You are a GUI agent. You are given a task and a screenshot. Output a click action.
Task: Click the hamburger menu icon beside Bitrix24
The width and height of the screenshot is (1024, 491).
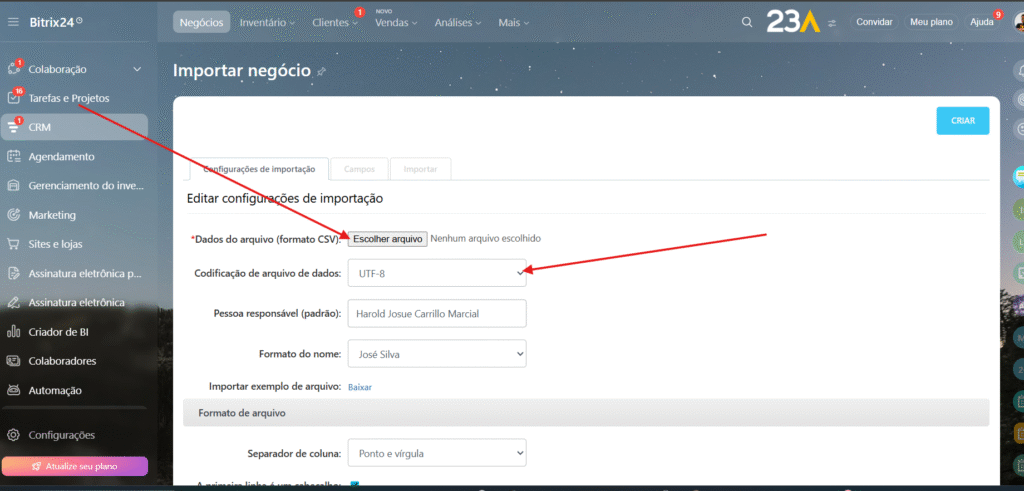click(13, 22)
